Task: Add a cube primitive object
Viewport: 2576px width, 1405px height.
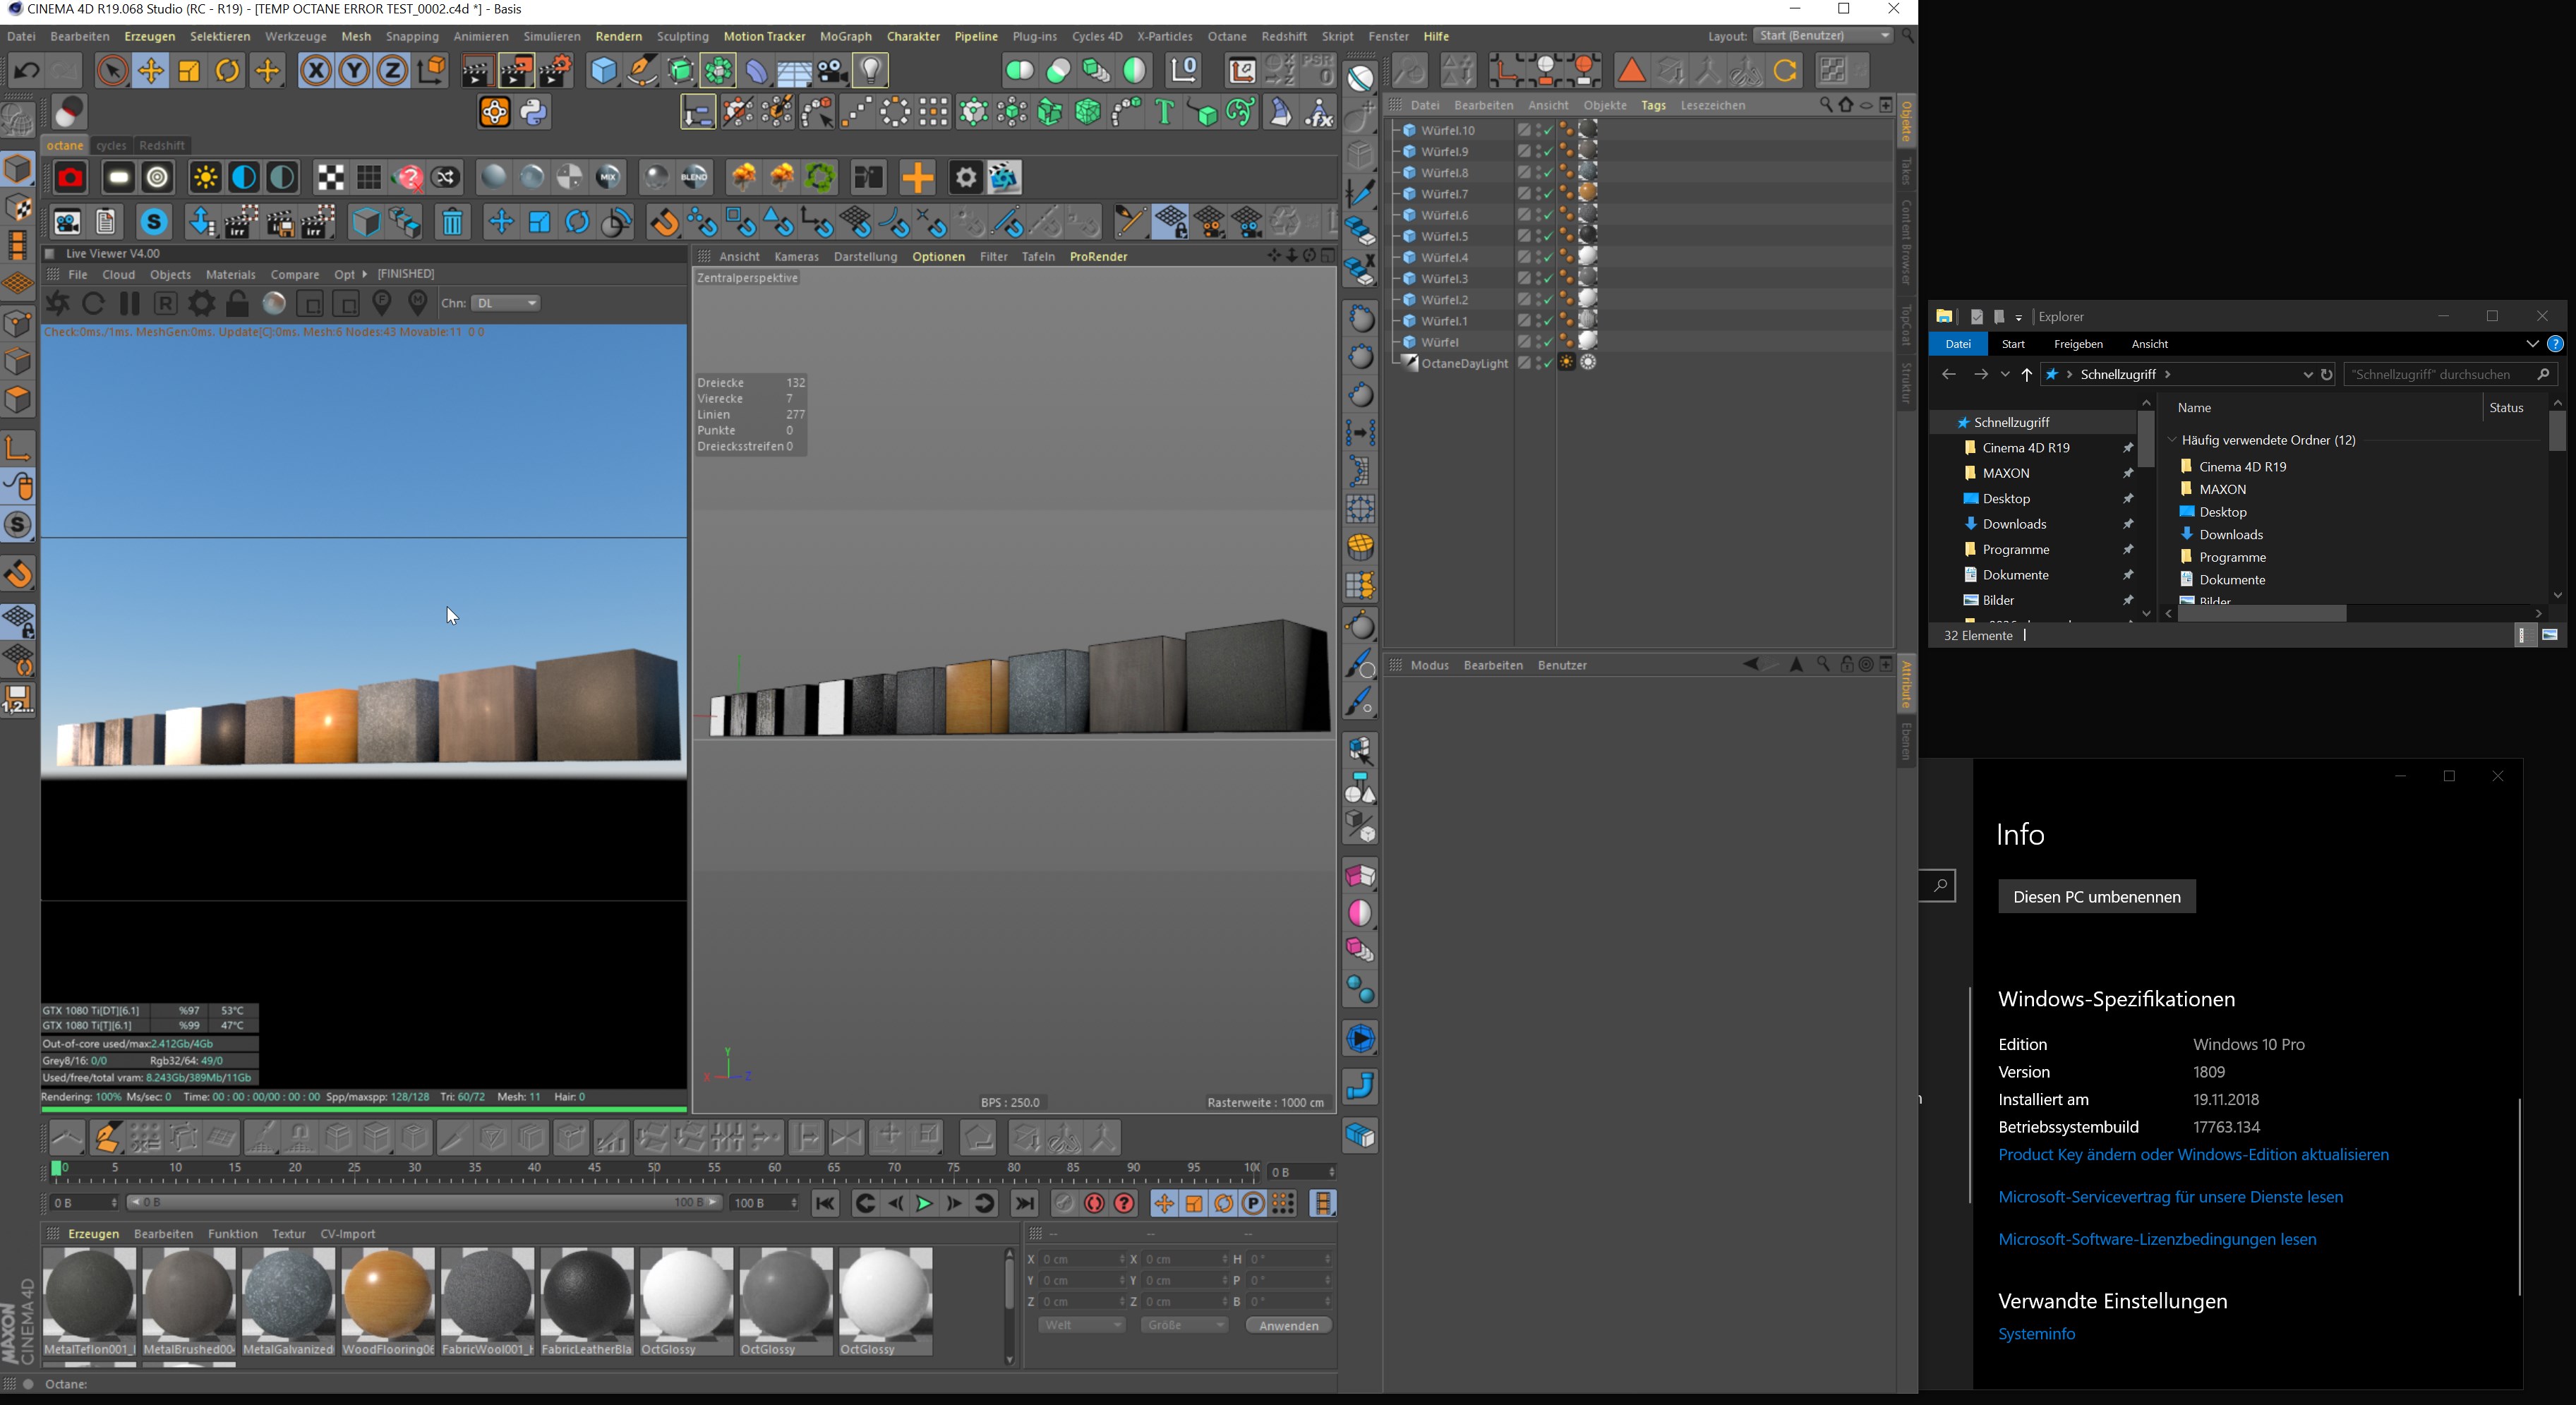Action: point(604,71)
